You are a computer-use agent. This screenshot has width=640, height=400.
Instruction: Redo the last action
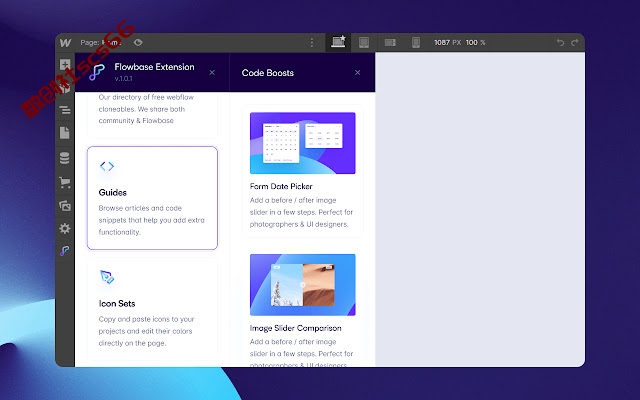click(575, 42)
